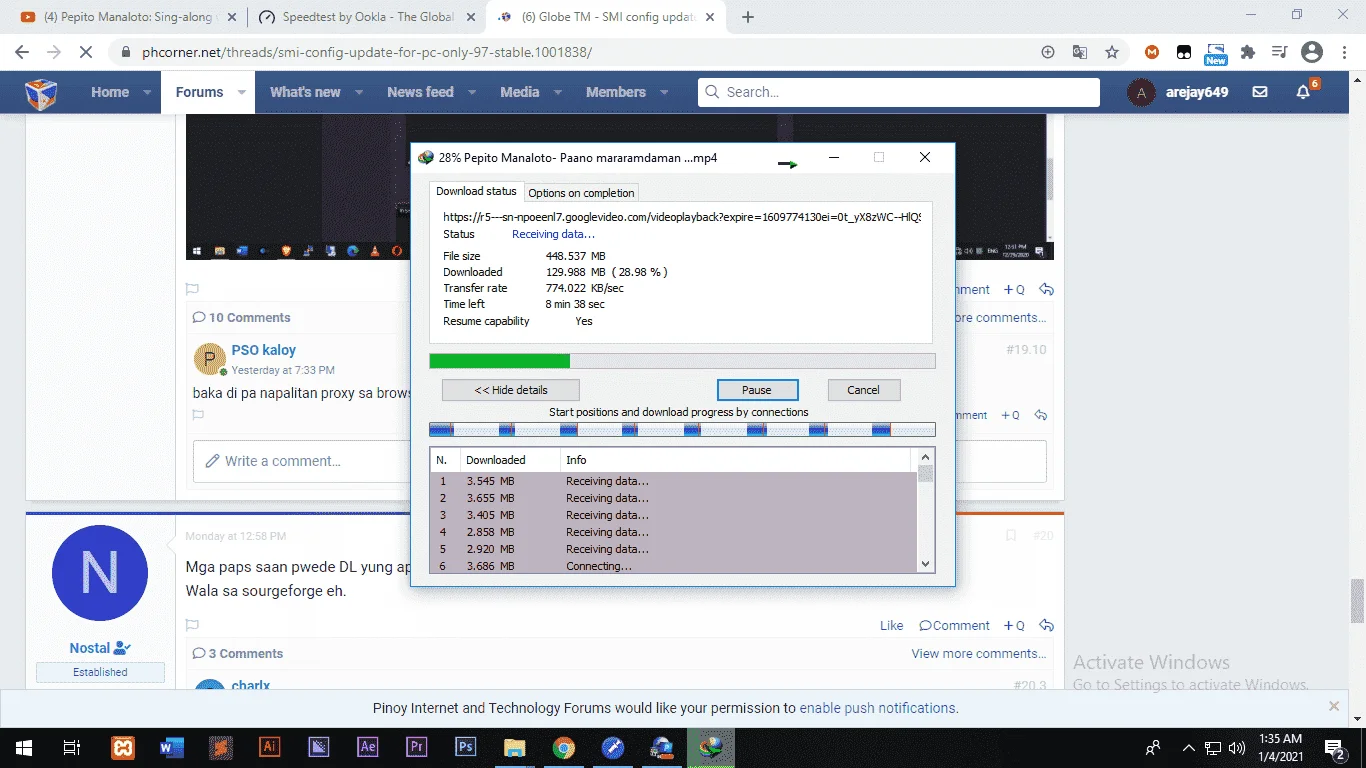Click the install plus icon in address bar
The width and height of the screenshot is (1366, 768).
(1048, 52)
